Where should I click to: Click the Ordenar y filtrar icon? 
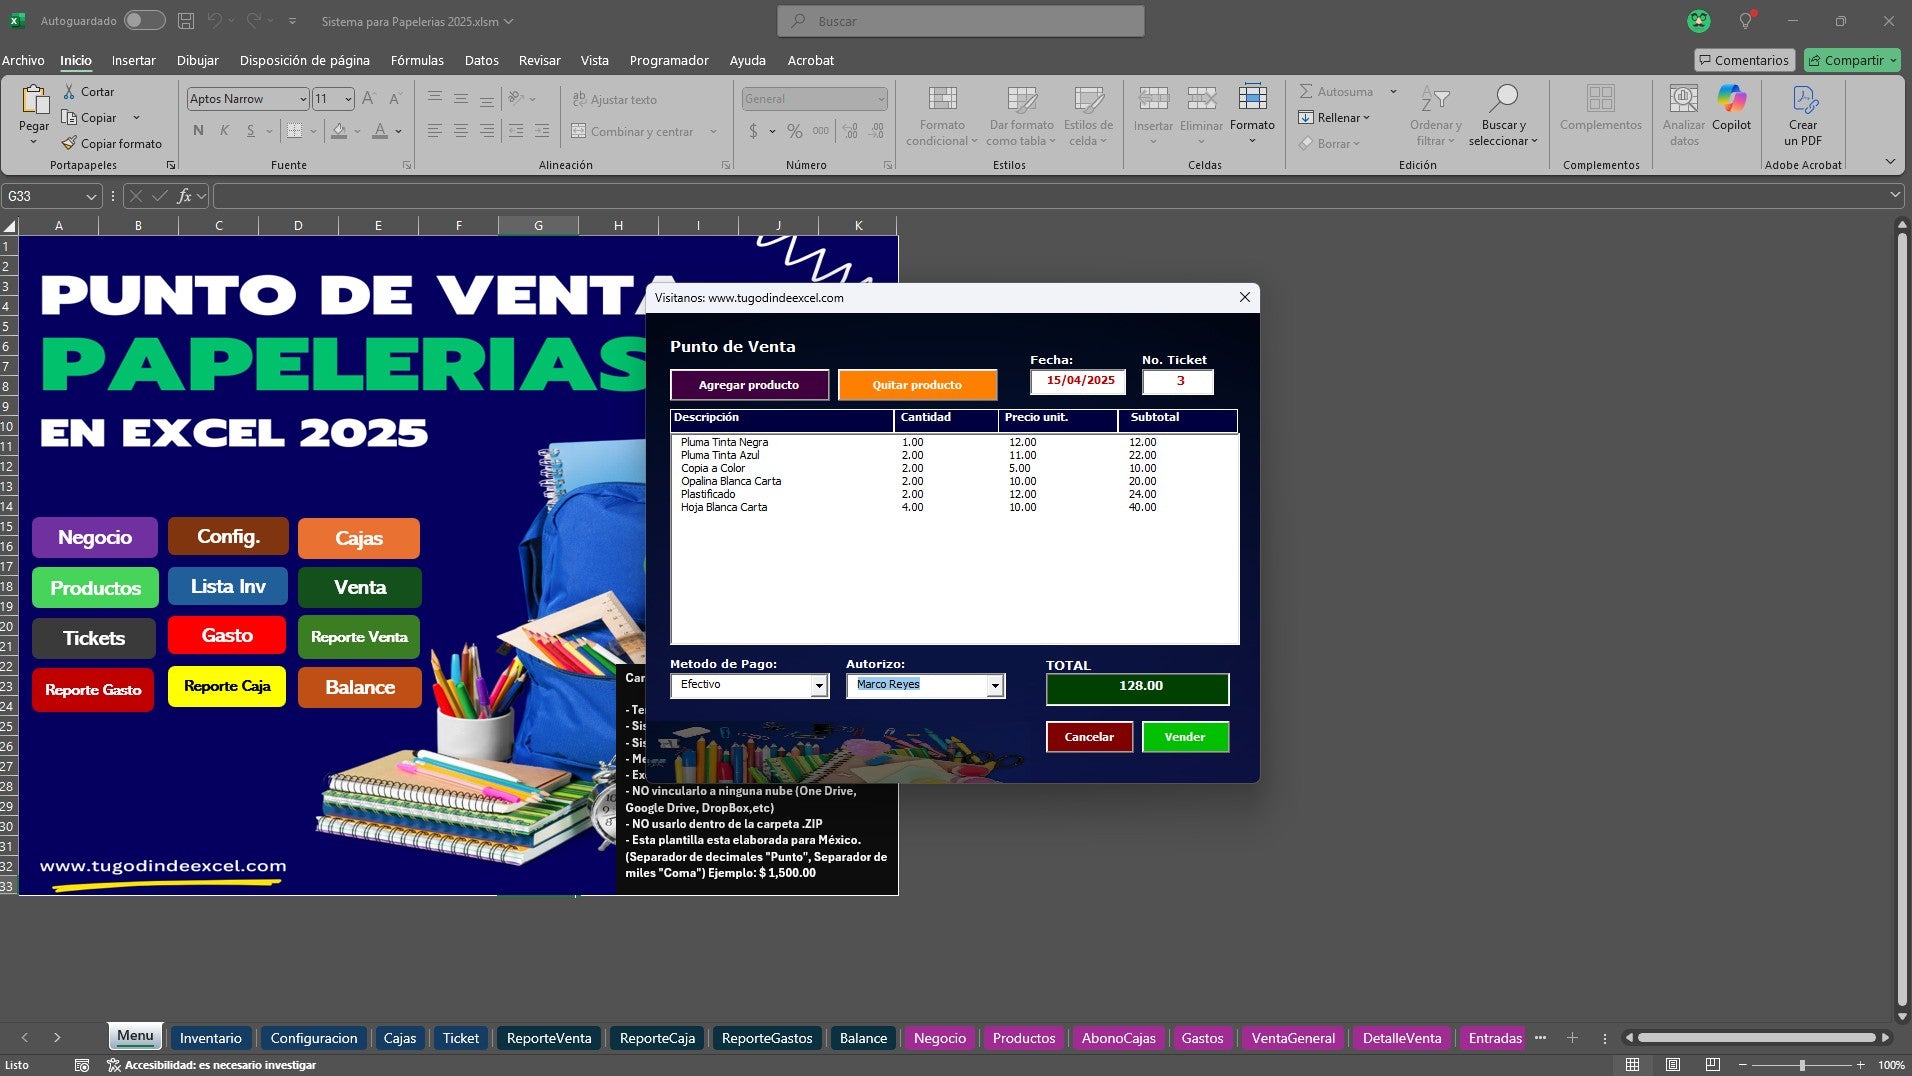(1435, 98)
